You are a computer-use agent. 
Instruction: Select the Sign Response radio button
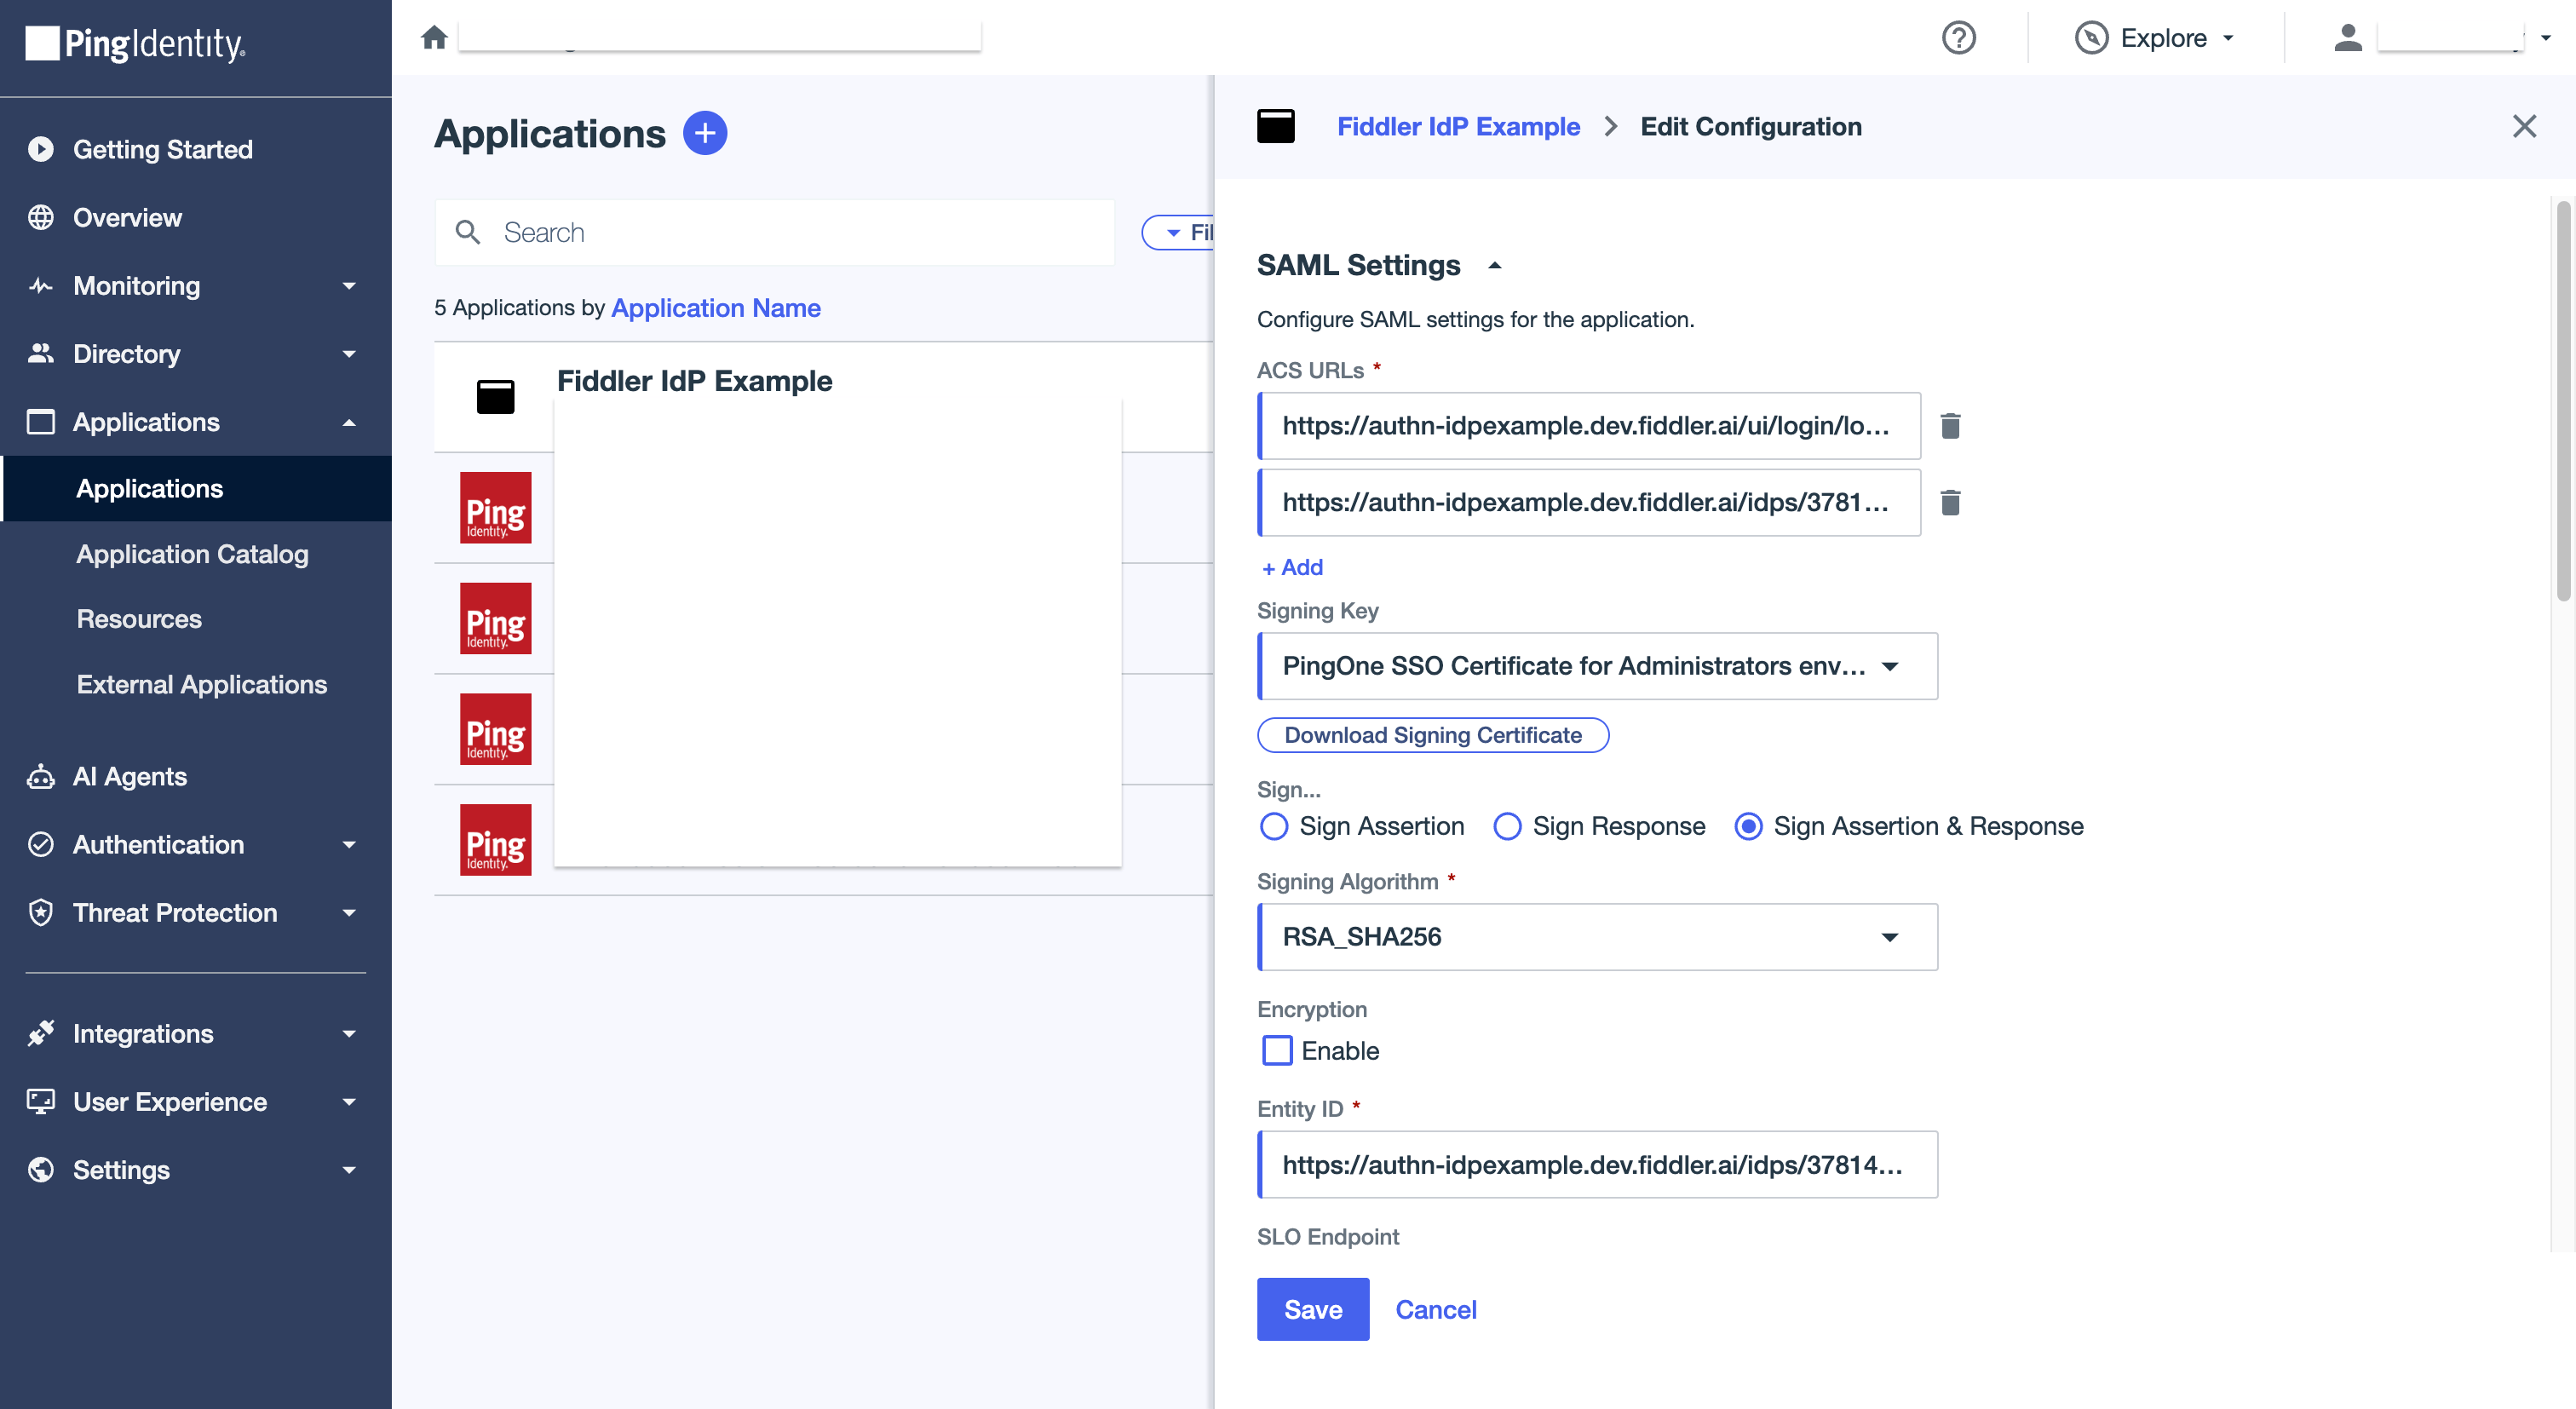pyautogui.click(x=1506, y=827)
